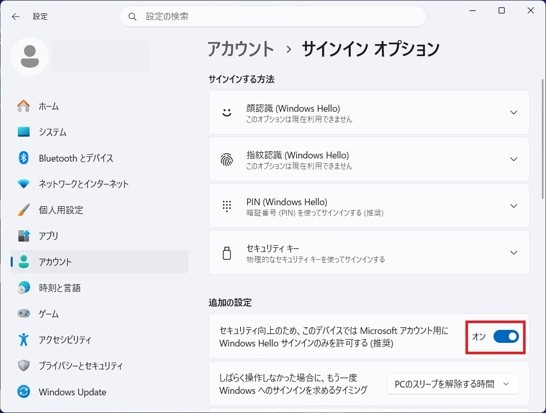
Task: Expand the 顔認識 (Windows Hello) section
Action: 369,112
